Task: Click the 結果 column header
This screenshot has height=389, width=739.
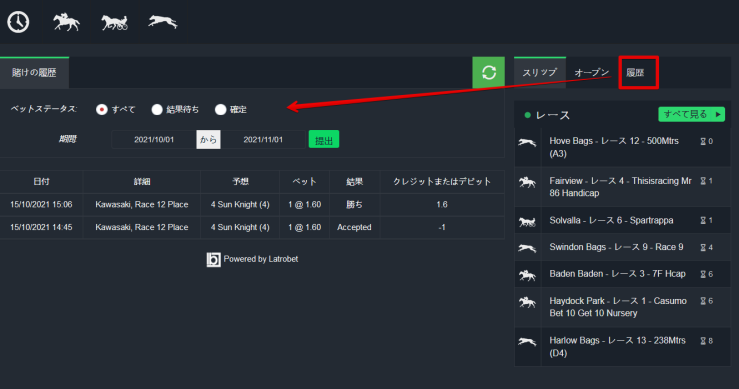Action: click(354, 182)
